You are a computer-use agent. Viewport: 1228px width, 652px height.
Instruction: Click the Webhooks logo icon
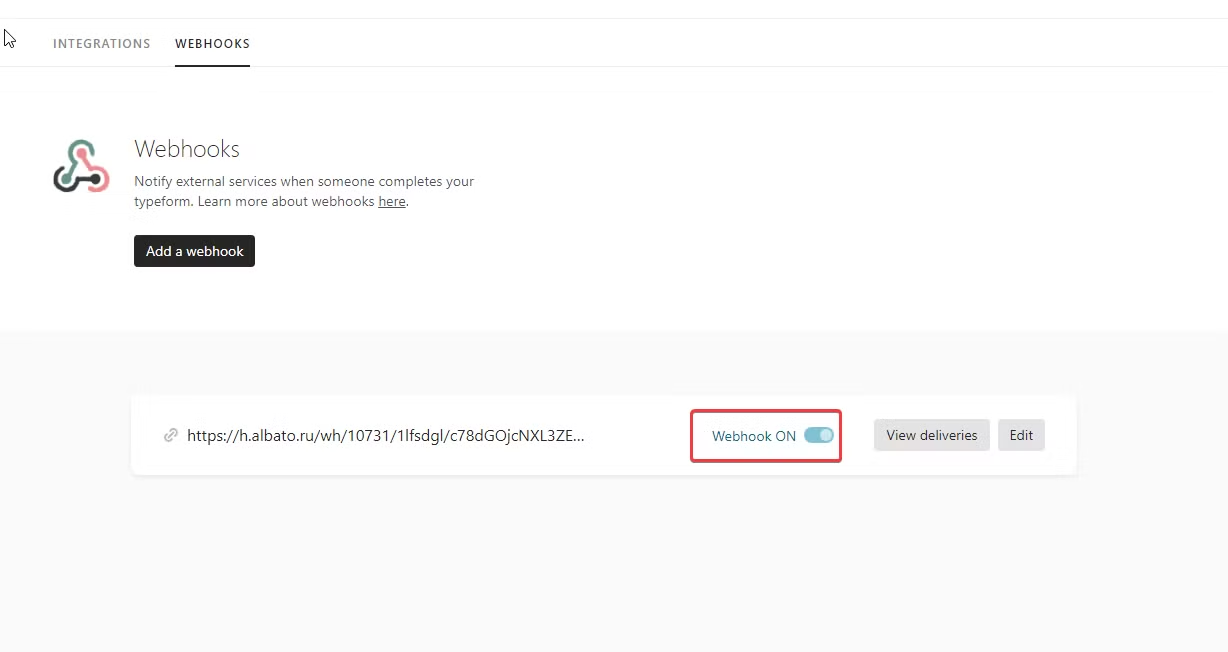tap(81, 167)
